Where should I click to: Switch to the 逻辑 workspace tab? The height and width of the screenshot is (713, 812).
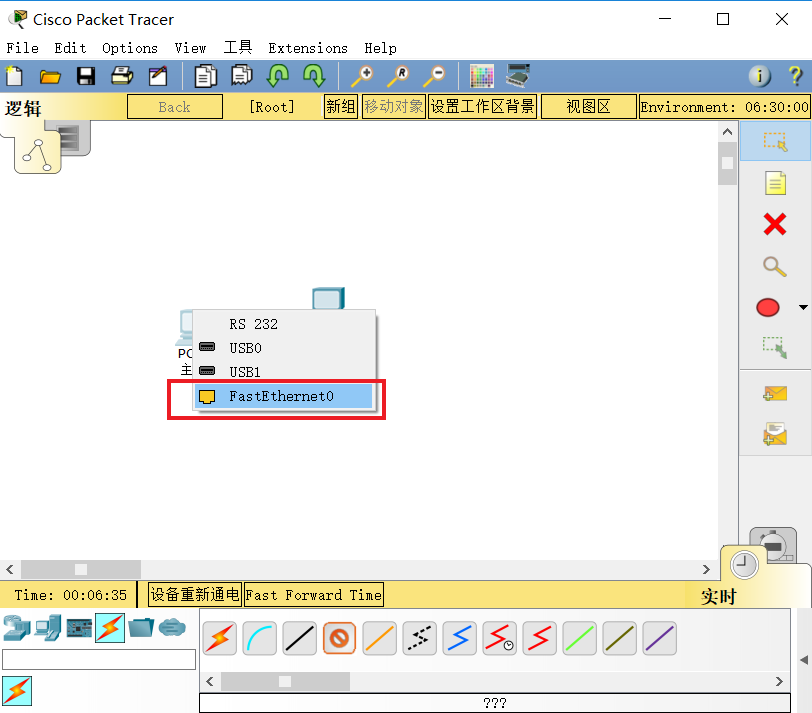37,153
